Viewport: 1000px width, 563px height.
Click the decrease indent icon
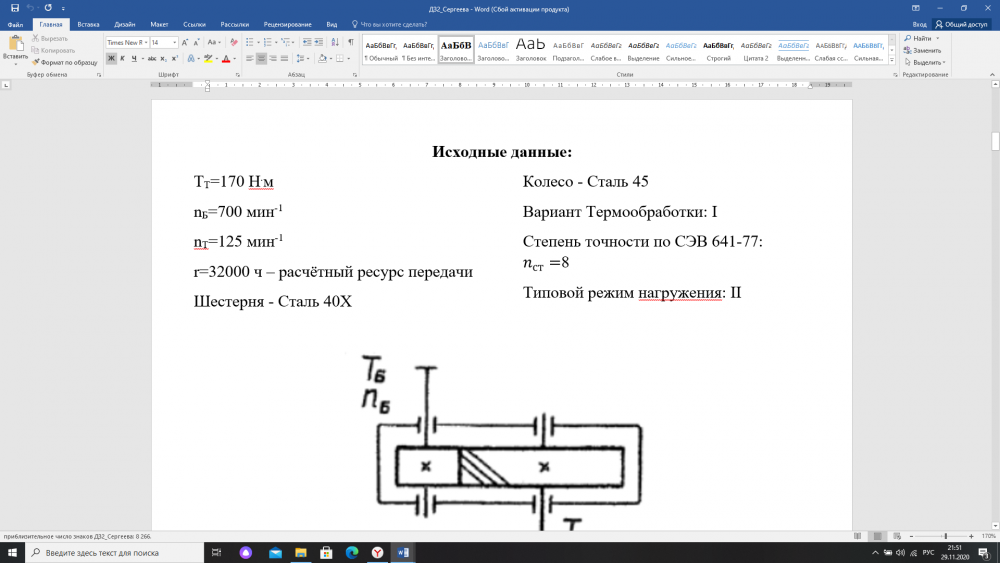(x=307, y=43)
